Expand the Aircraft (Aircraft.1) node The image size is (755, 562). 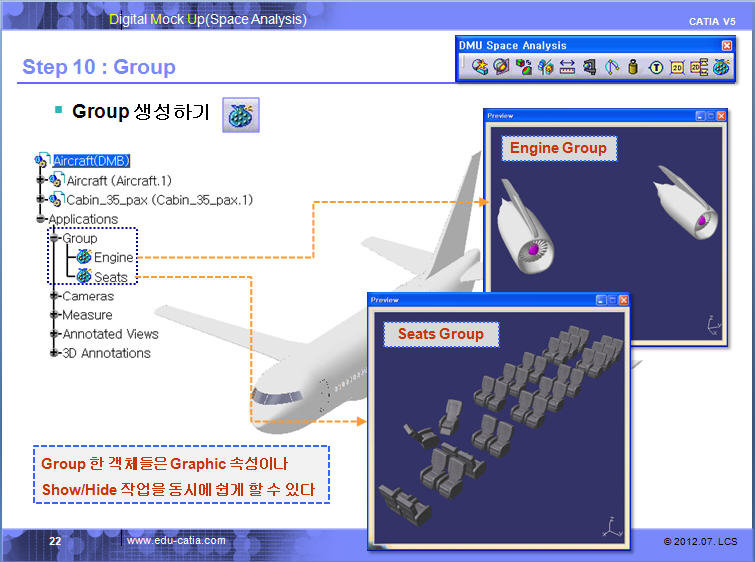(x=41, y=180)
